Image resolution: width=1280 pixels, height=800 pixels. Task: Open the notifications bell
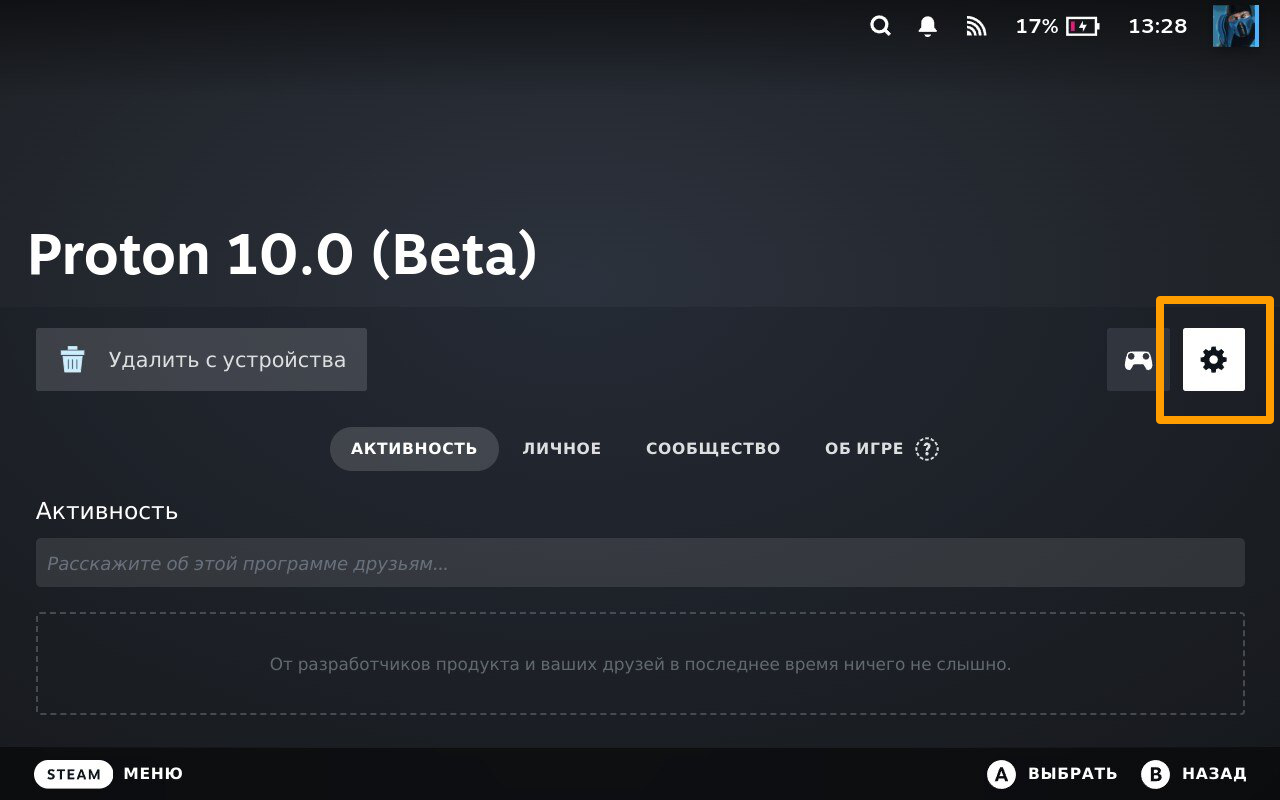tap(927, 27)
